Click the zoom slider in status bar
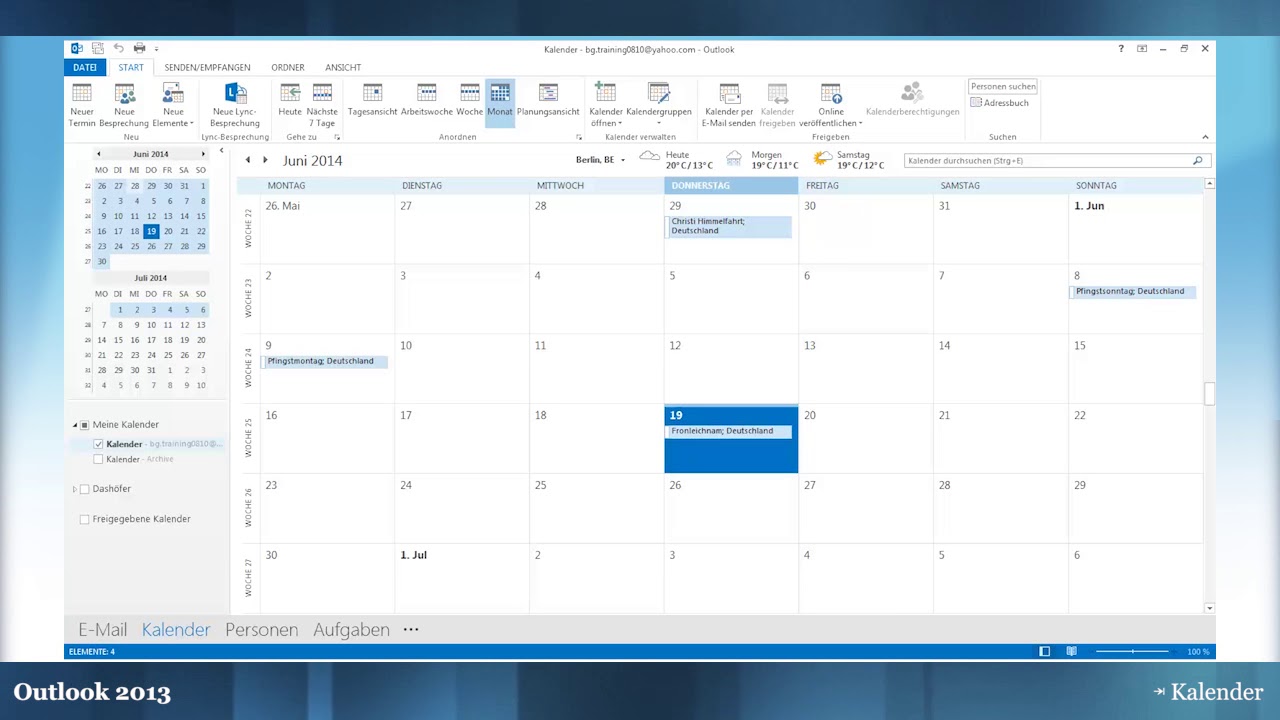The width and height of the screenshot is (1280, 720). click(1132, 651)
